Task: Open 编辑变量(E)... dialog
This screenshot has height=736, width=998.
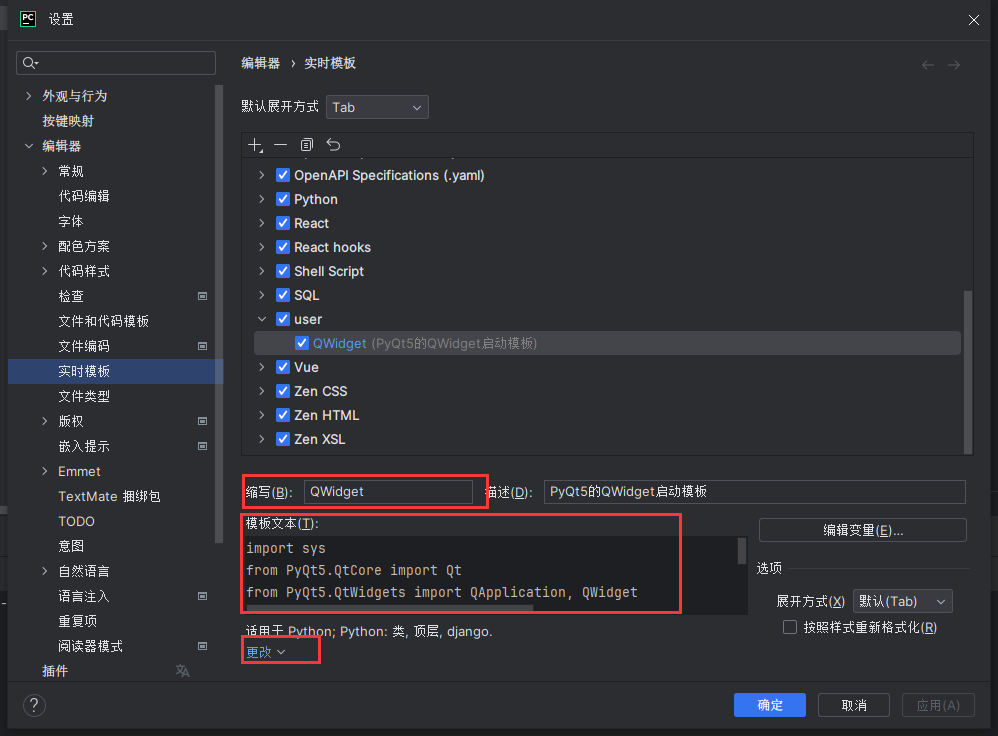Action: [863, 530]
